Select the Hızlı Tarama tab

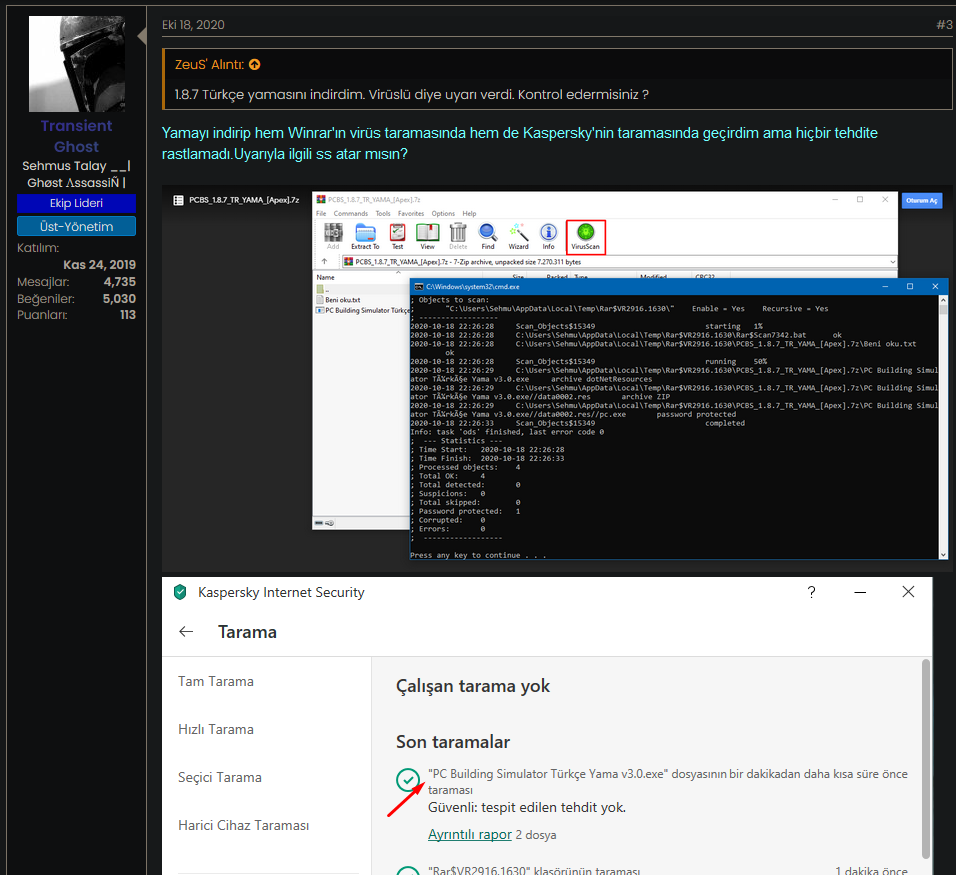tap(216, 729)
